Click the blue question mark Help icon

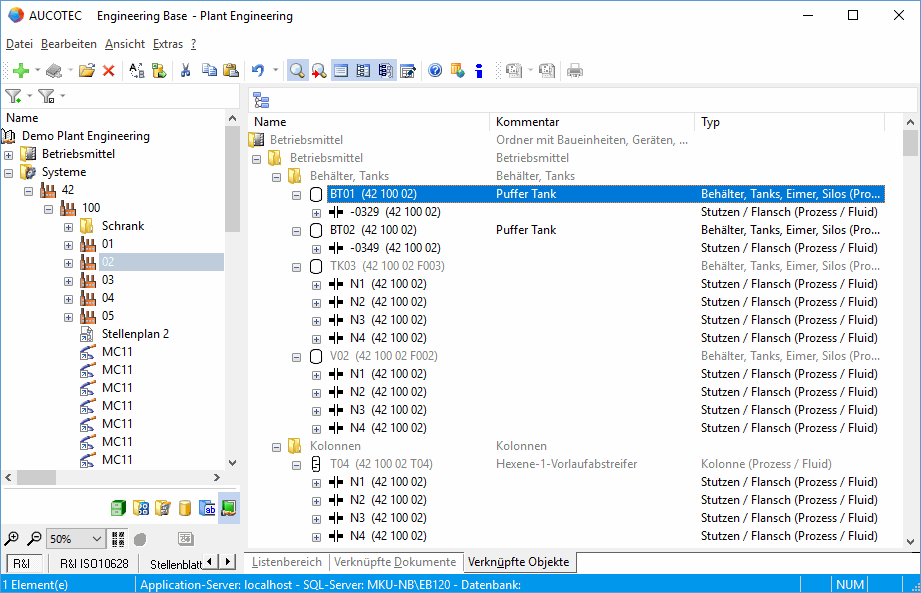point(435,70)
